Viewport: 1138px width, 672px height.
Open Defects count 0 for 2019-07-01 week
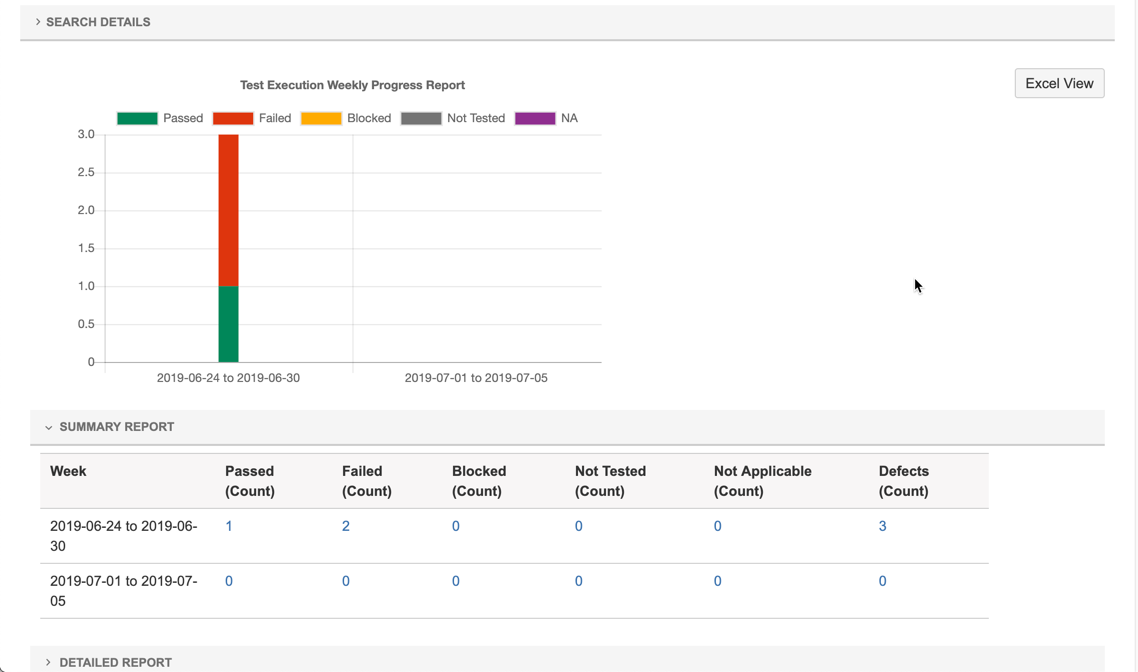pyautogui.click(x=882, y=581)
